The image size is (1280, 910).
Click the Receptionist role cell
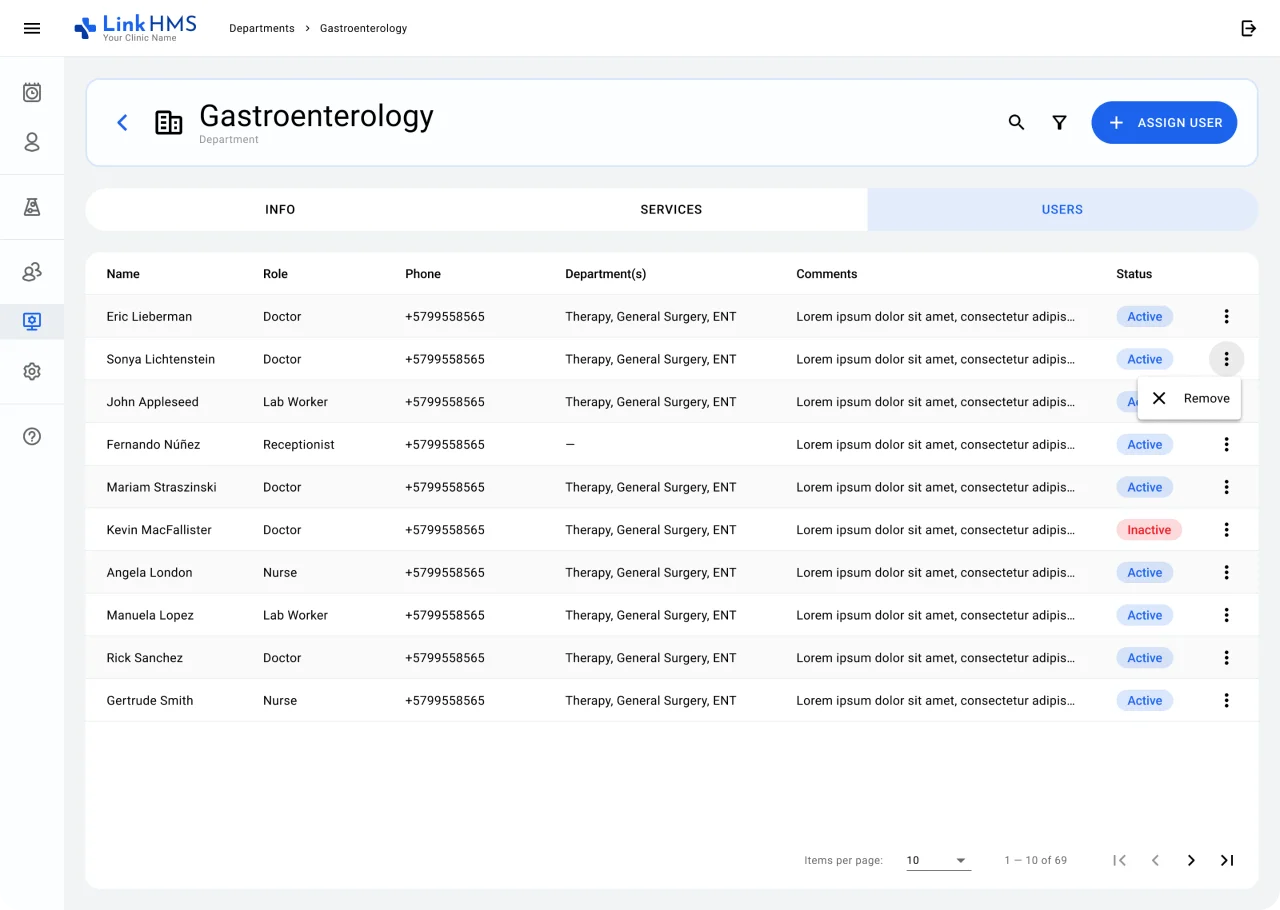299,444
